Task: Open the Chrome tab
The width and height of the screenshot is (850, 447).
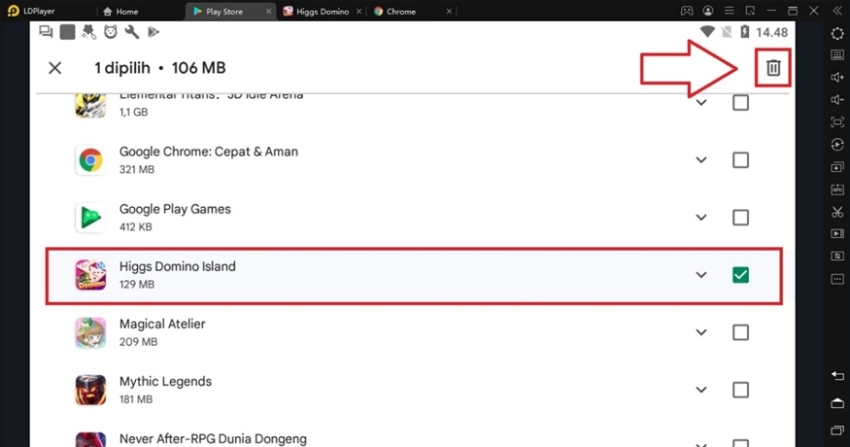Action: tap(395, 11)
